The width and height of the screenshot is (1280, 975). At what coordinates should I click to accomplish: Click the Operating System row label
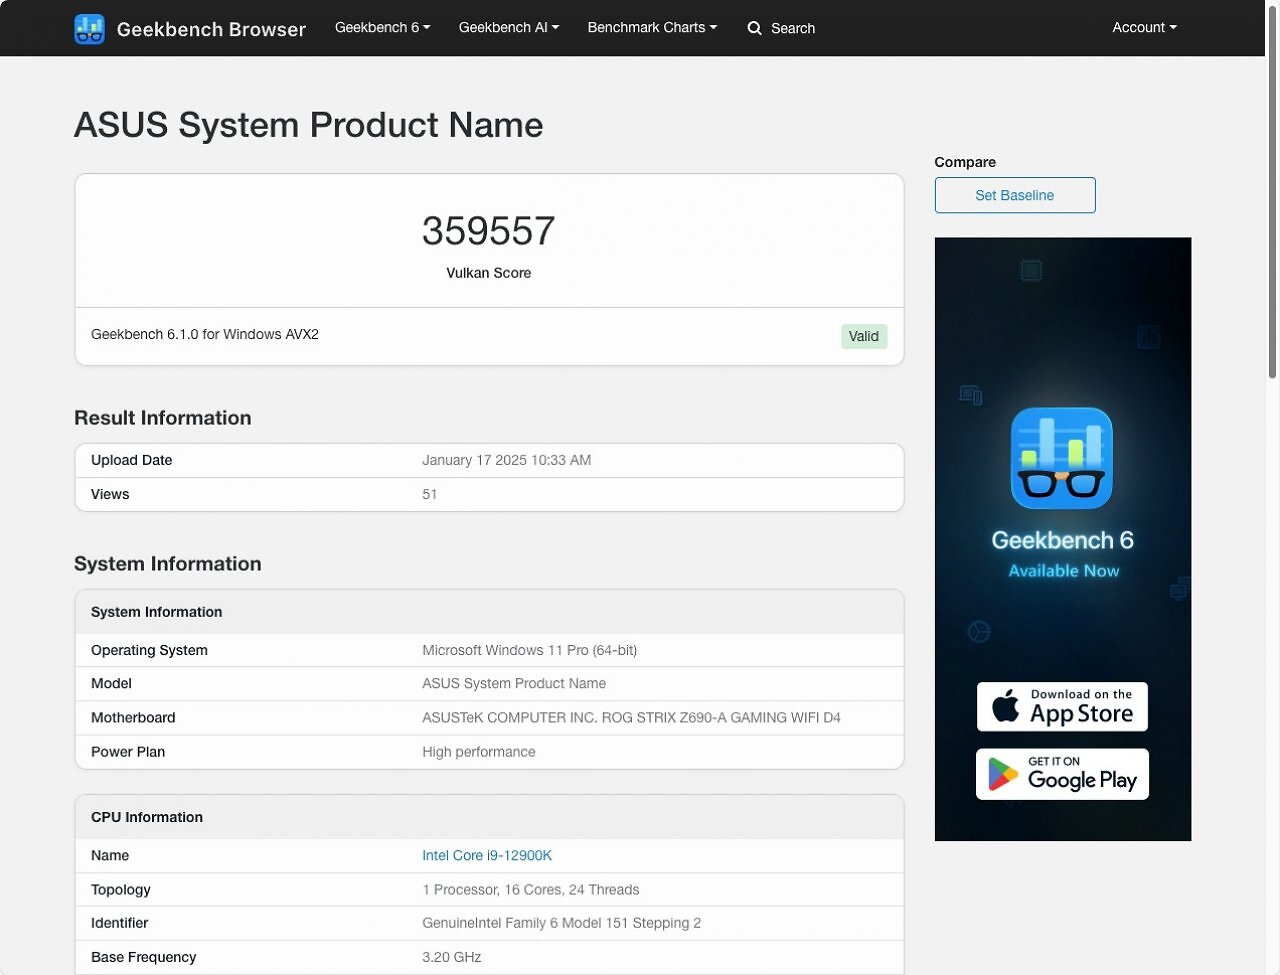tap(150, 650)
